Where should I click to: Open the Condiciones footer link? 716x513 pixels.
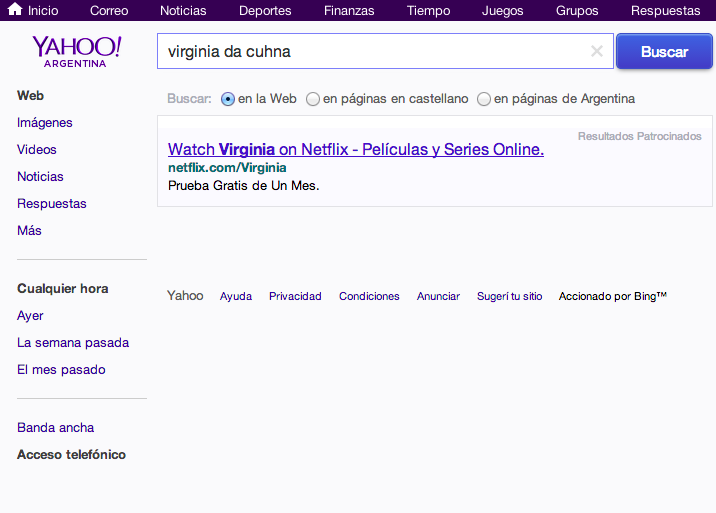(x=369, y=296)
